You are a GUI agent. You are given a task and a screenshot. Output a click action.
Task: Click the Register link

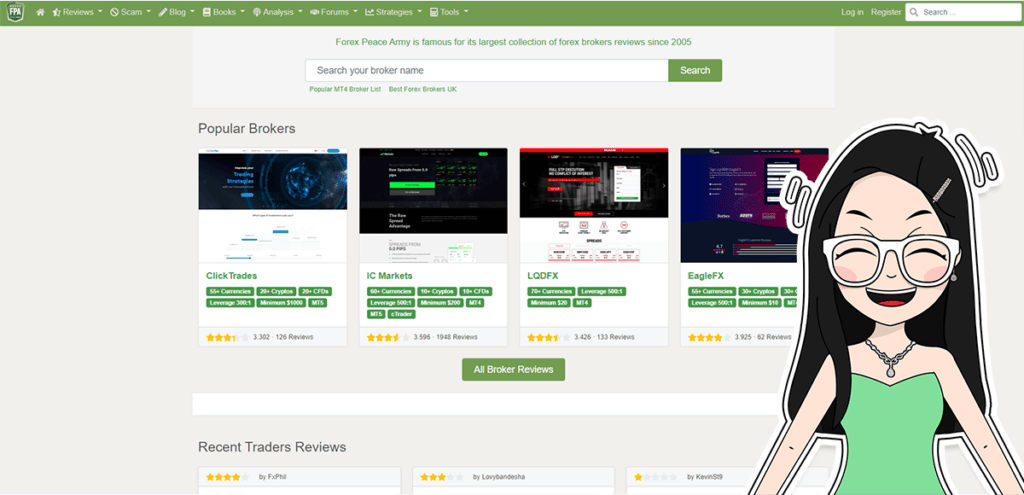[886, 12]
